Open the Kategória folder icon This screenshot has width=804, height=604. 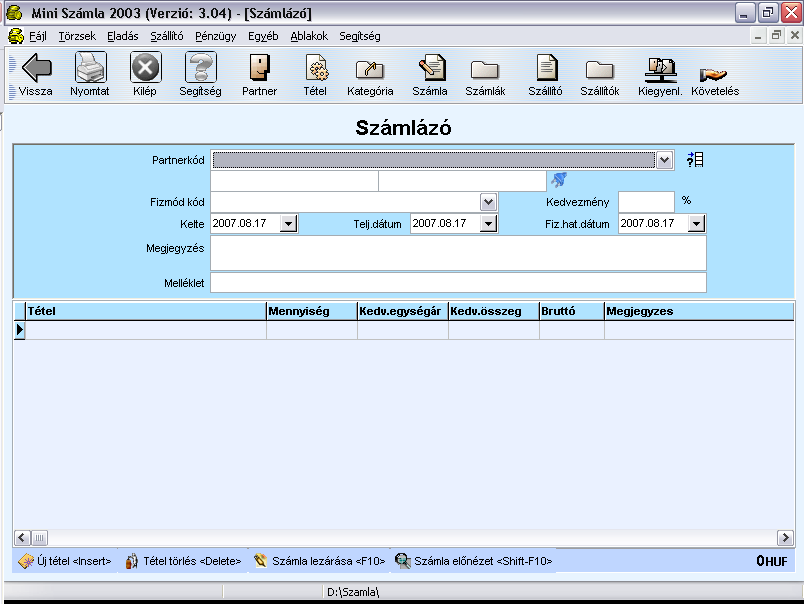pyautogui.click(x=370, y=69)
